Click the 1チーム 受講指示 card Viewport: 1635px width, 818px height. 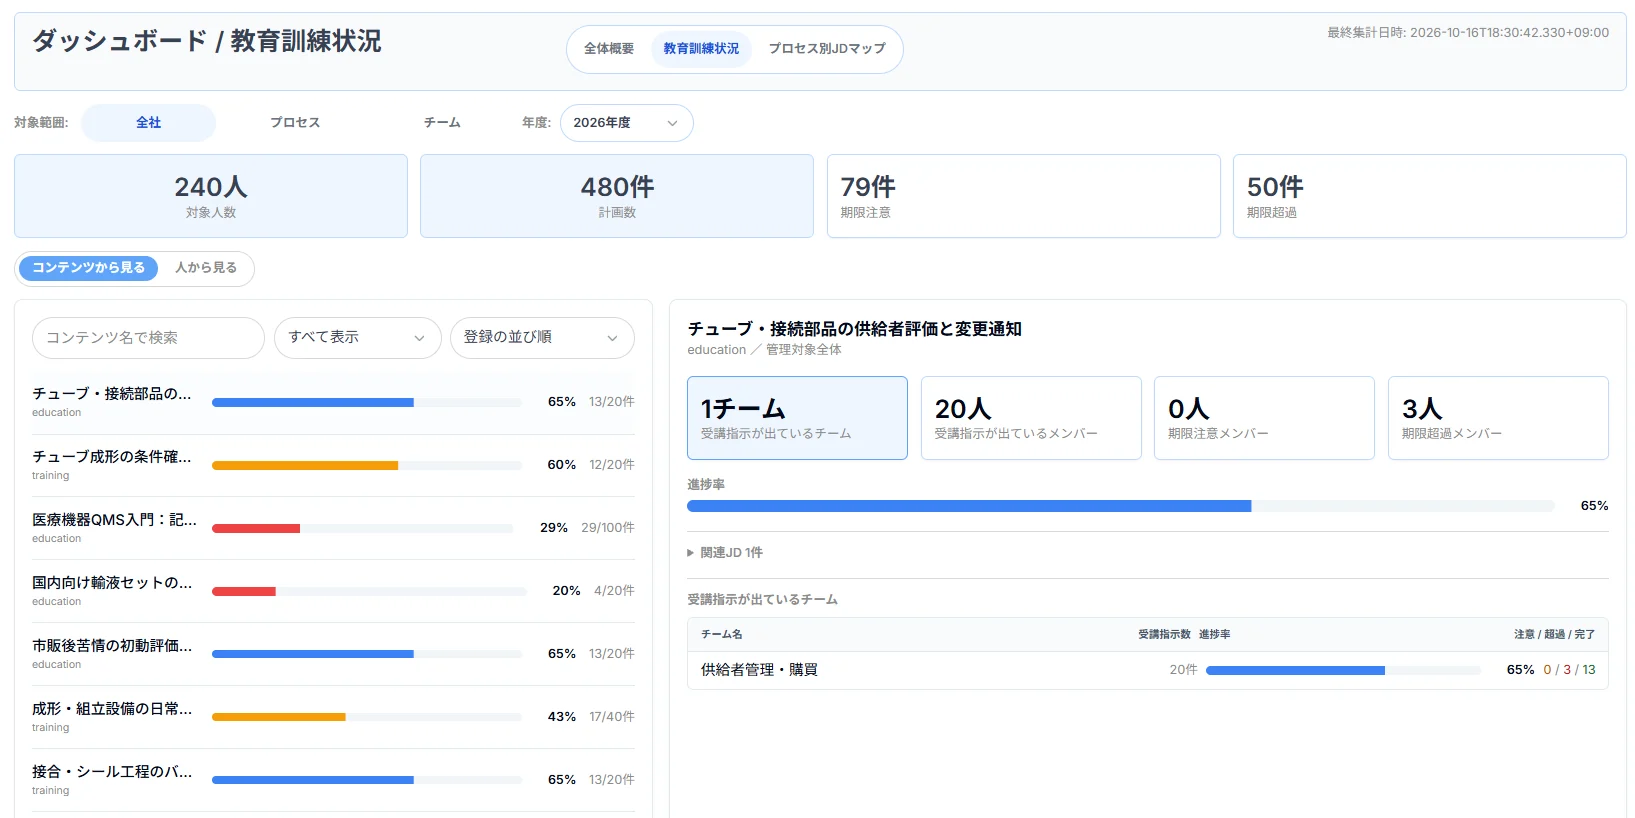coord(797,418)
